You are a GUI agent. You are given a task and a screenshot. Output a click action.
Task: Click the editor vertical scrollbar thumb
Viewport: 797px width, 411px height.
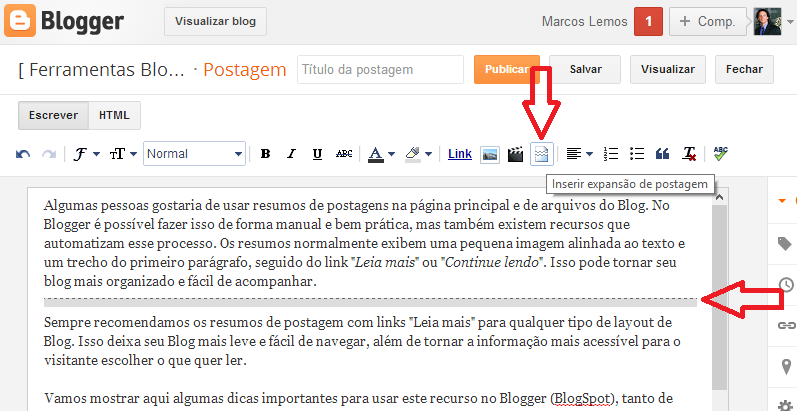(x=719, y=297)
